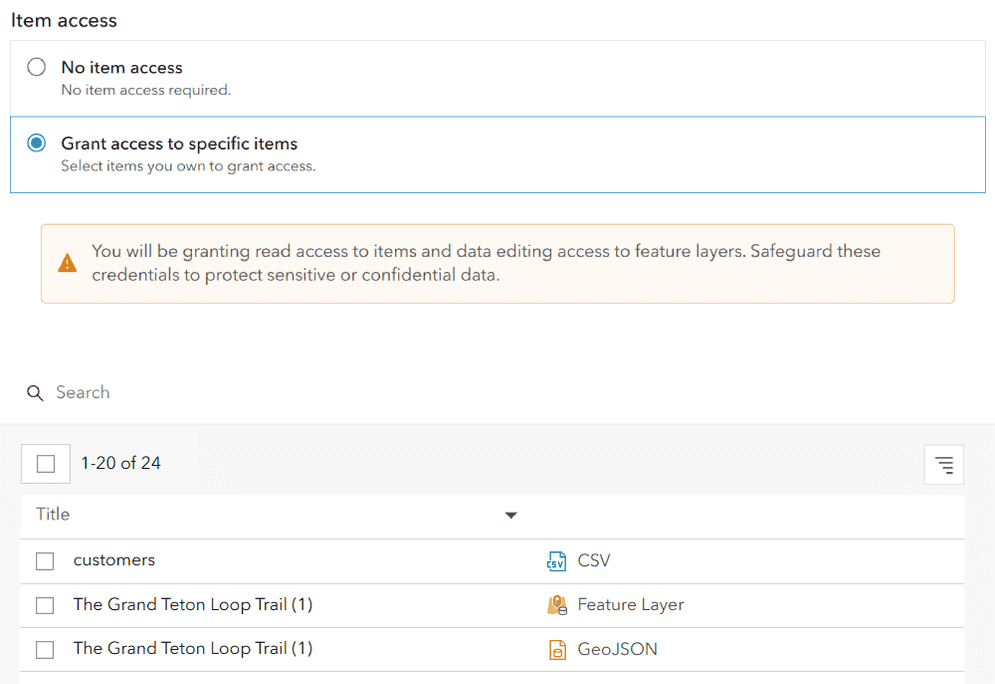
Task: Click the orange warning triangle icon
Action: tap(67, 263)
